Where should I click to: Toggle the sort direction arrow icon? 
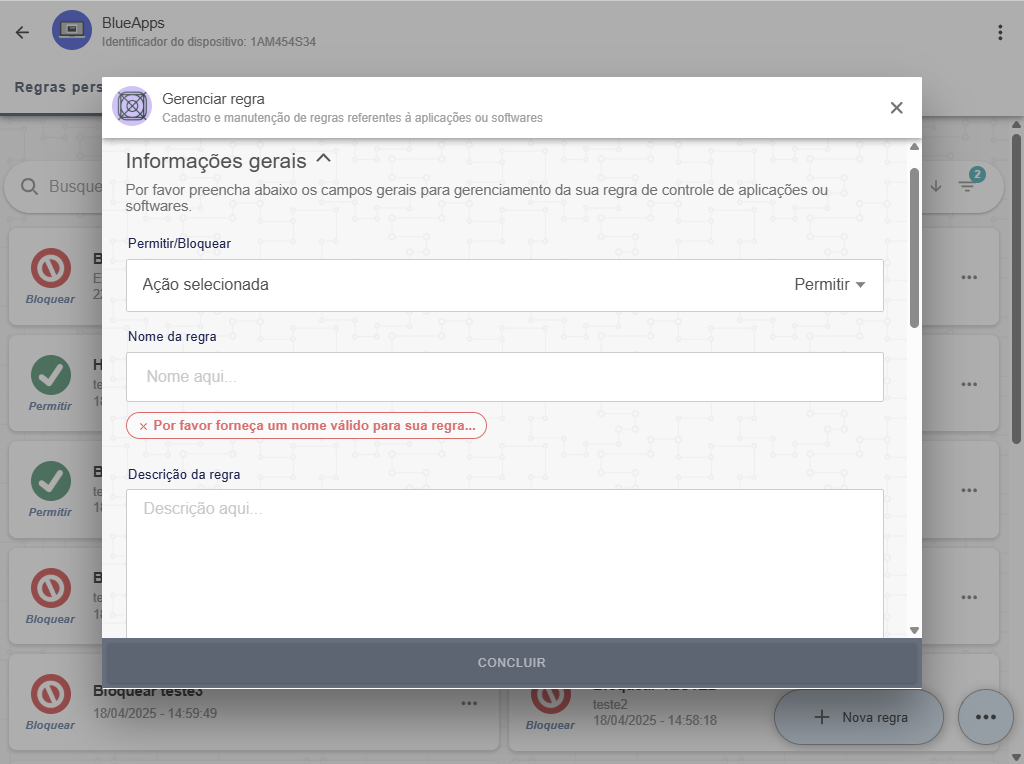tap(936, 186)
